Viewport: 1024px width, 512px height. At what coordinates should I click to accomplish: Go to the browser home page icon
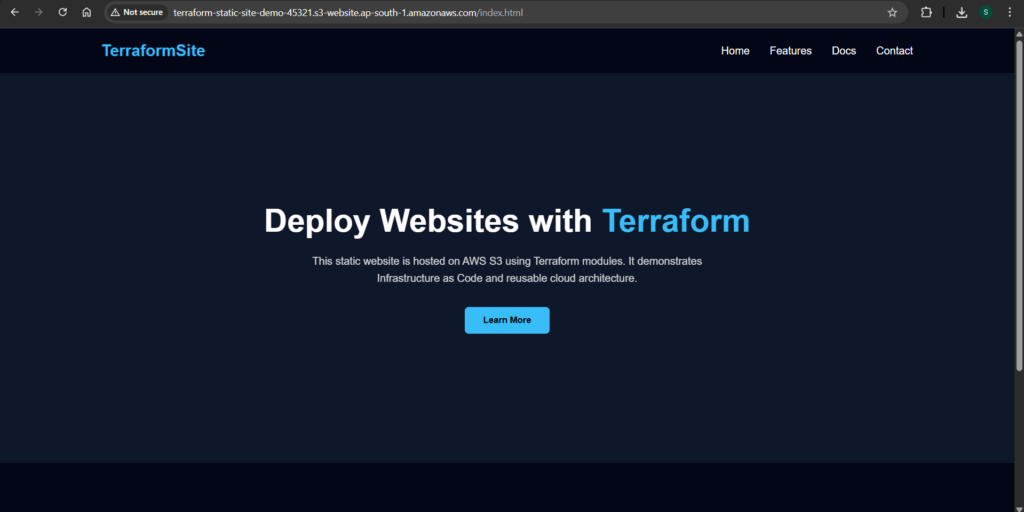coord(87,13)
